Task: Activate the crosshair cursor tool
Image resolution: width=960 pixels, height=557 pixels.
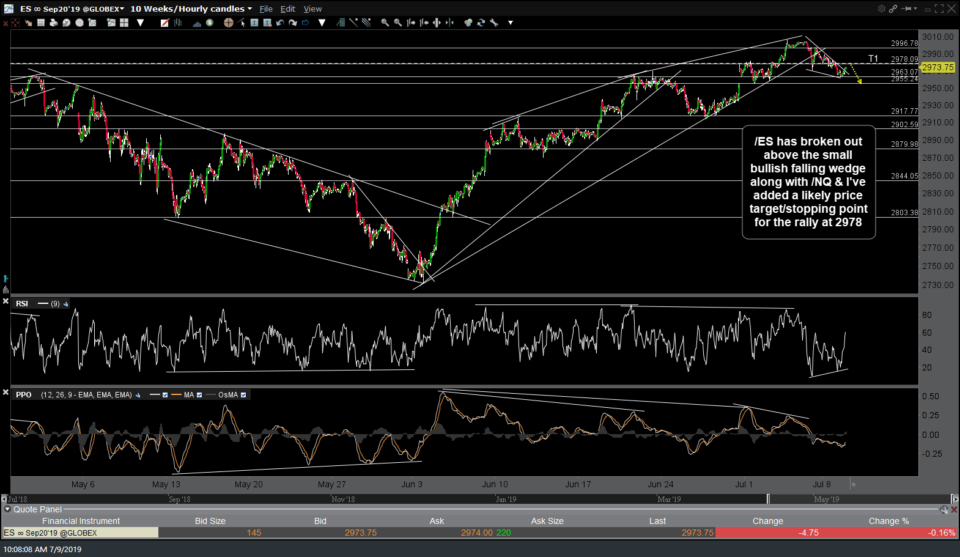Action: click(x=228, y=23)
